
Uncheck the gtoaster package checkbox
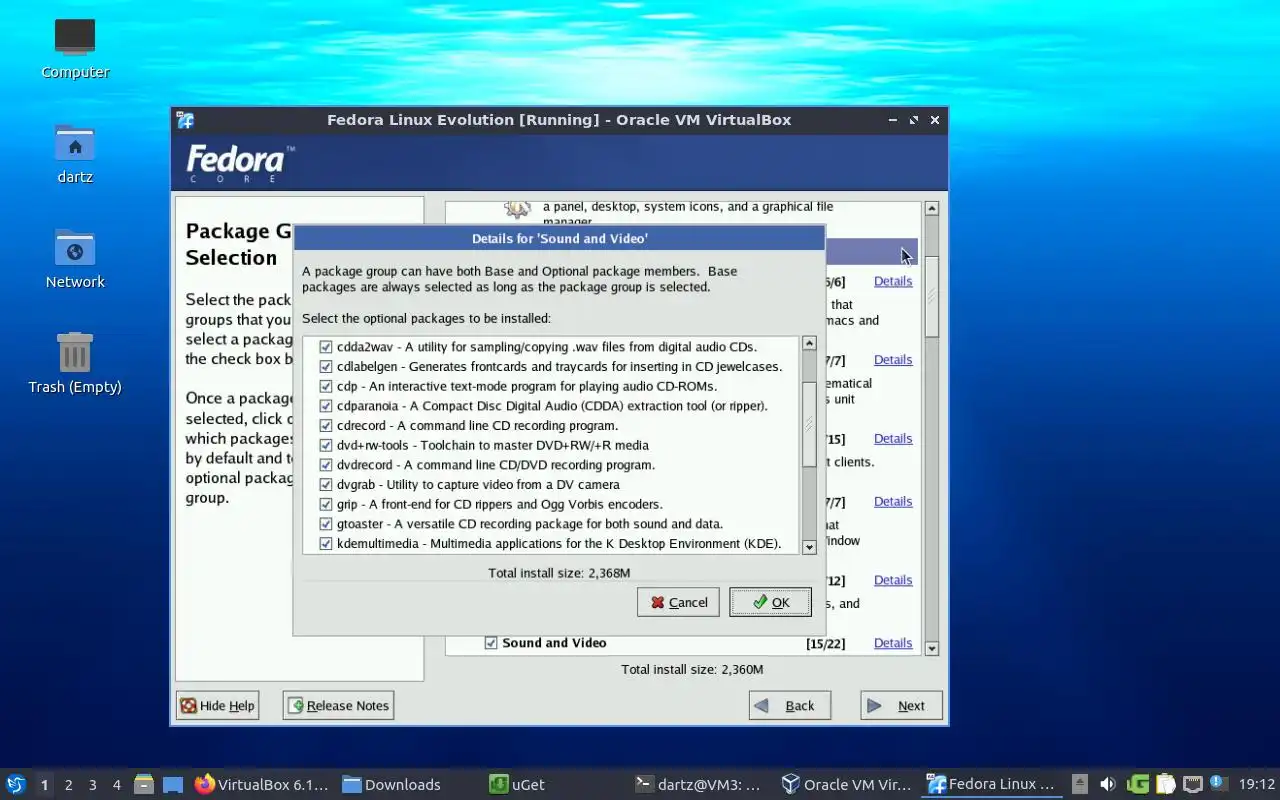[x=325, y=524]
